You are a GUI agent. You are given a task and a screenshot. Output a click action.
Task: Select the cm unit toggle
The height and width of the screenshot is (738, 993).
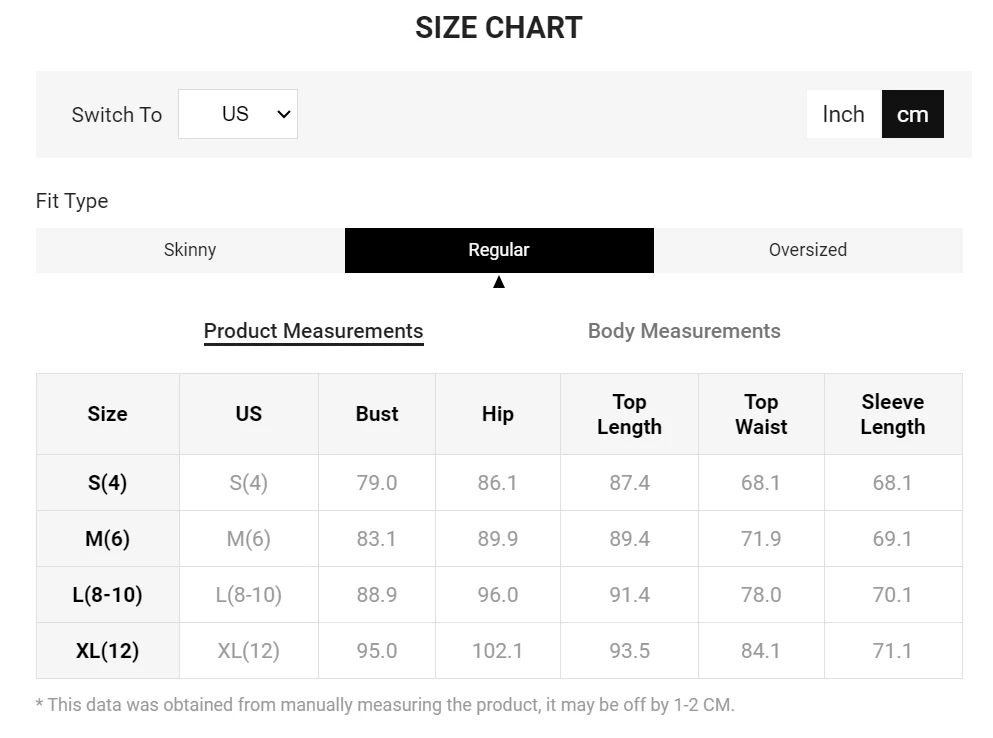coord(912,114)
